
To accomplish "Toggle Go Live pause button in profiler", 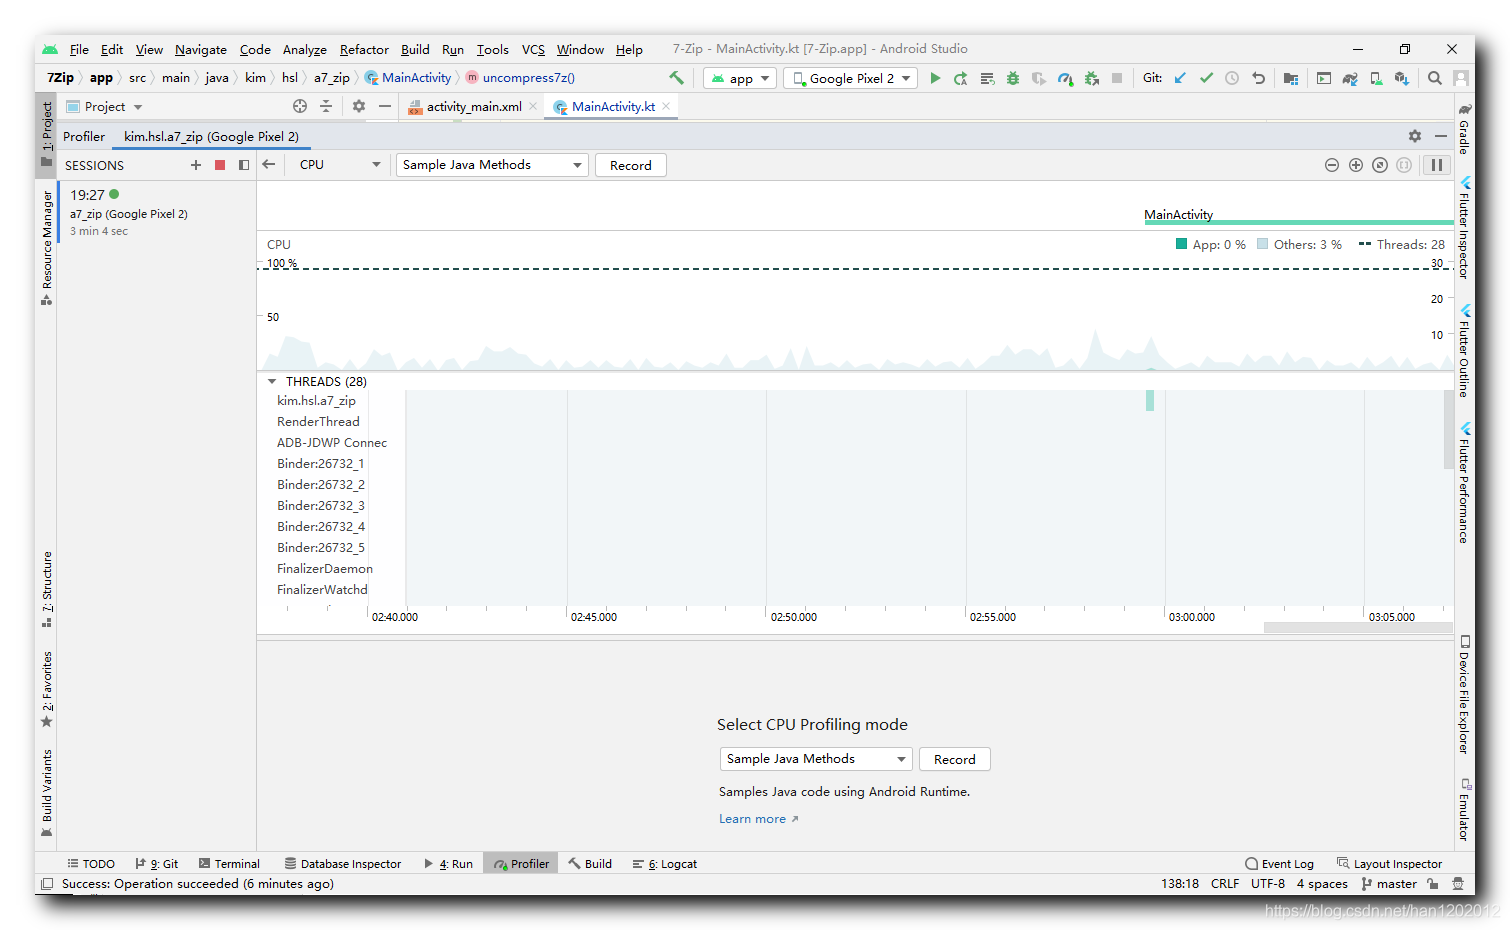I will tap(1436, 165).
